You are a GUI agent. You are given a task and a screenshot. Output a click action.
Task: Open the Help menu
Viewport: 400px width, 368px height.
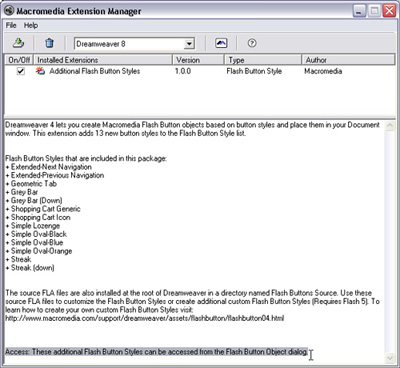coord(31,25)
